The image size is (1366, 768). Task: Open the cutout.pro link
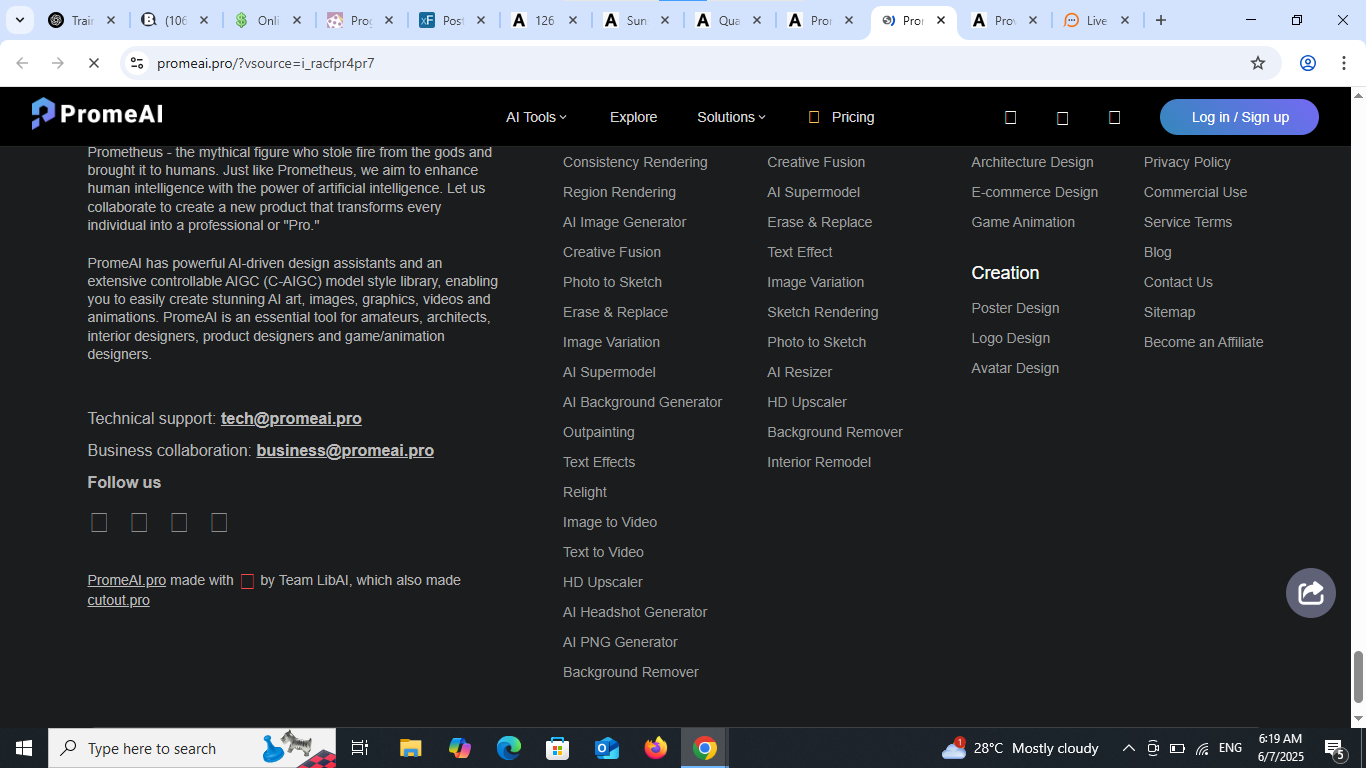pos(118,600)
